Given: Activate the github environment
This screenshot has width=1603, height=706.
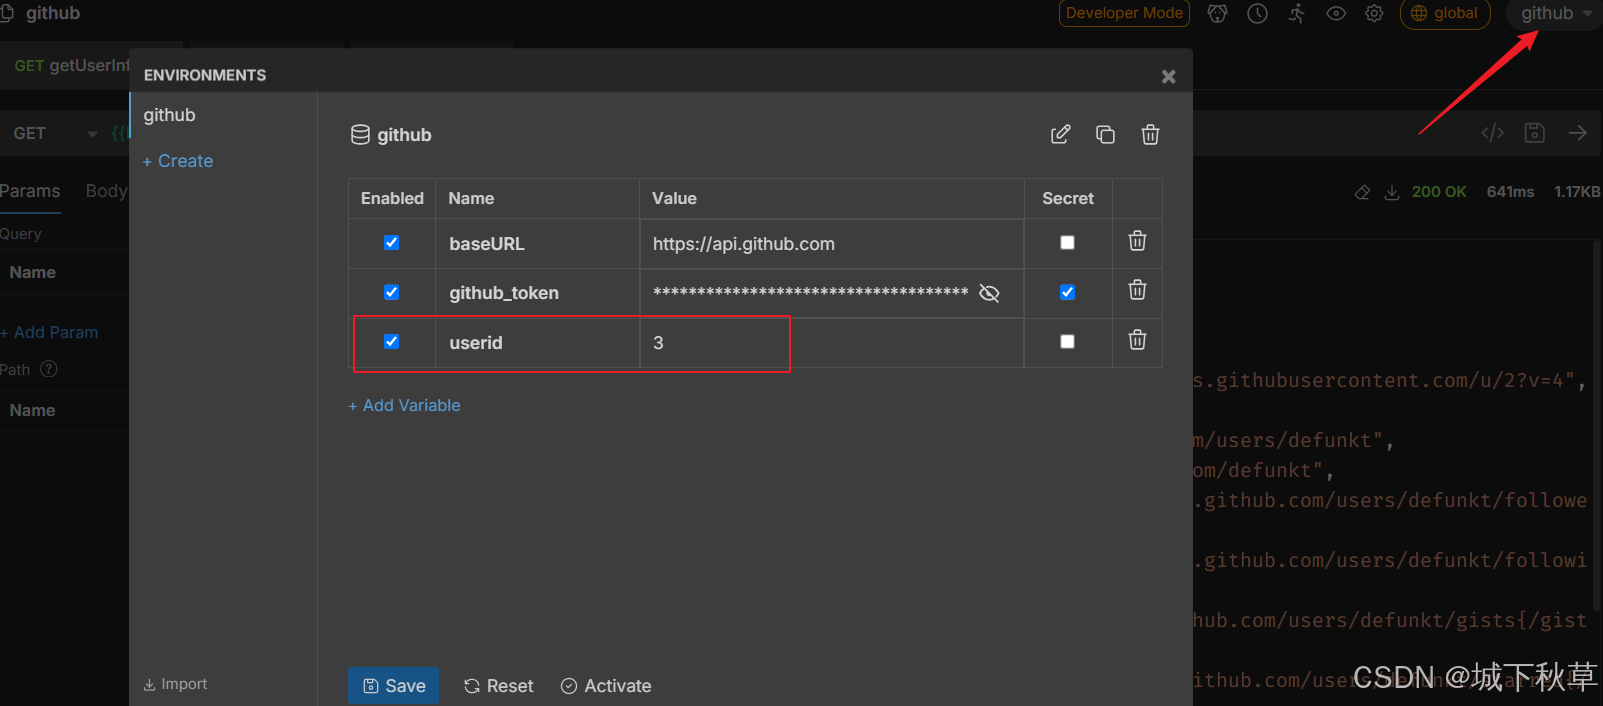Looking at the screenshot, I should tap(606, 686).
